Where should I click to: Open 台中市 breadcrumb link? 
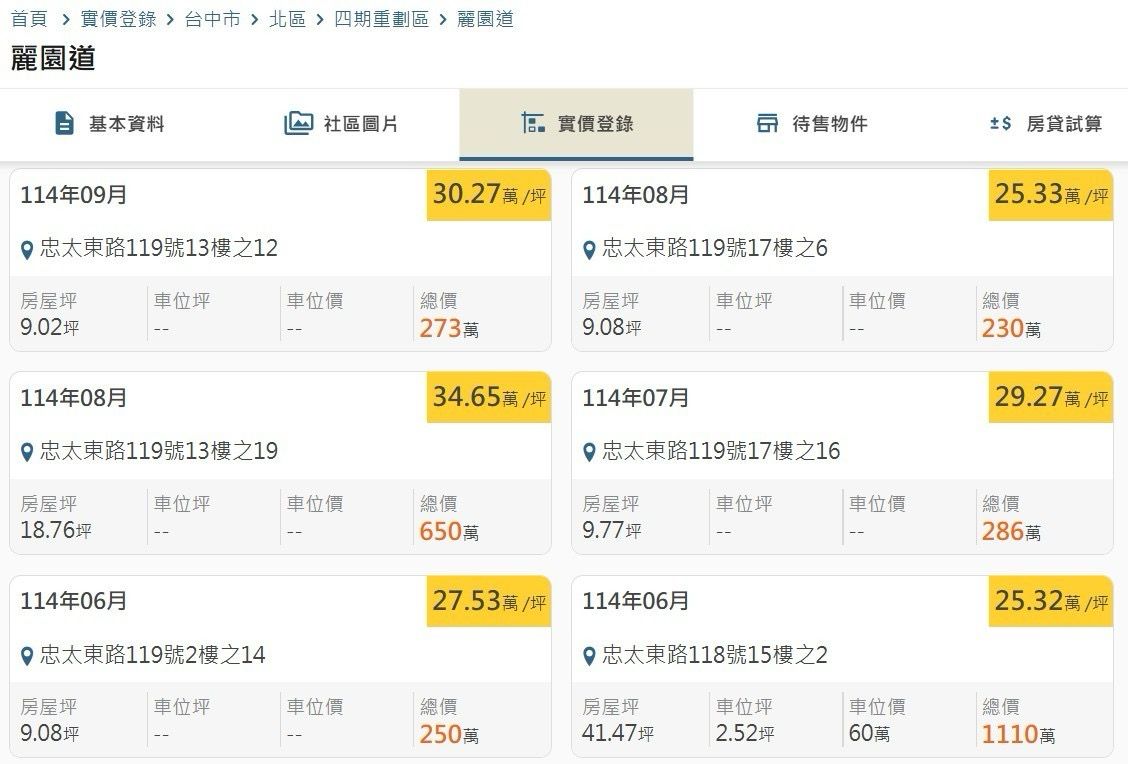[212, 19]
